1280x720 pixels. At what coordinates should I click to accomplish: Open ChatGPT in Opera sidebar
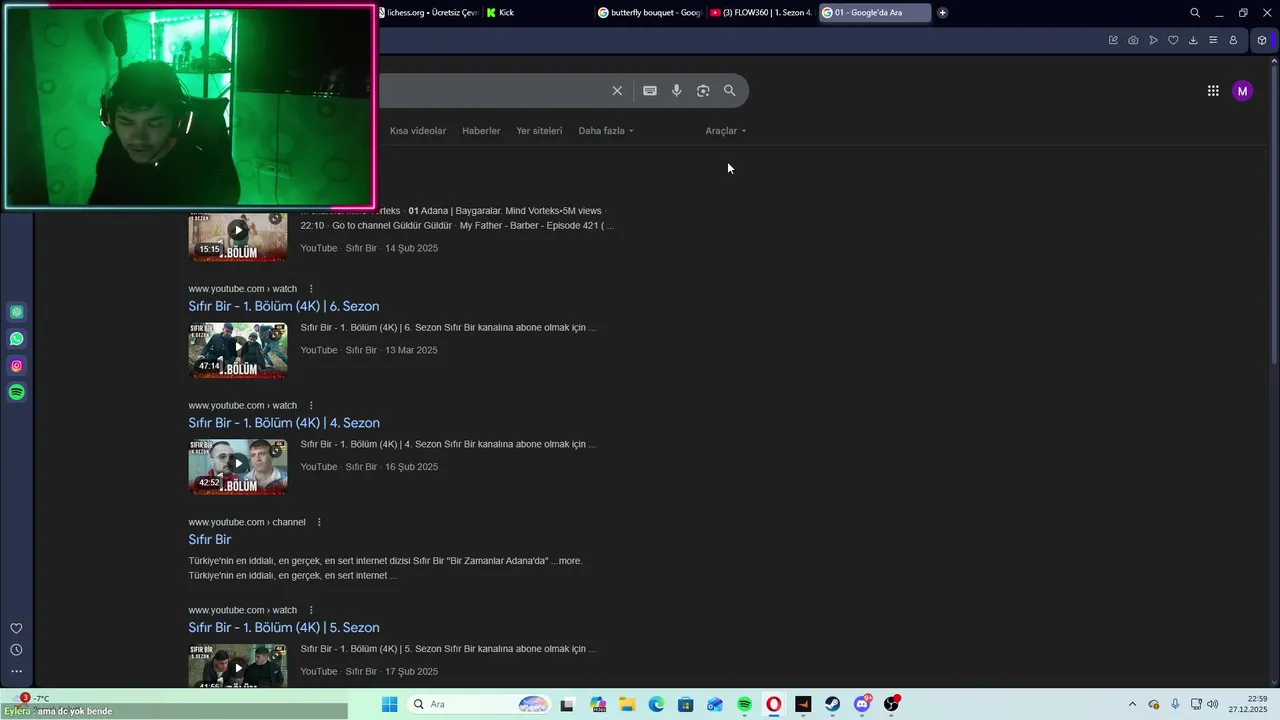click(x=17, y=312)
